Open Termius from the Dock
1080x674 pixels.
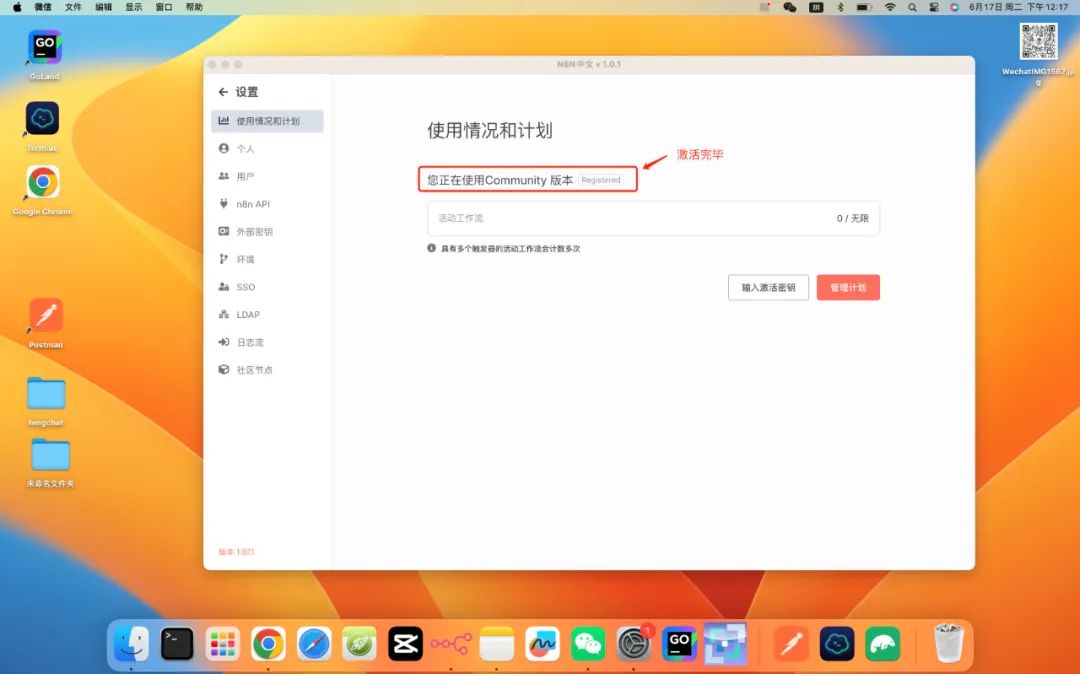(837, 644)
